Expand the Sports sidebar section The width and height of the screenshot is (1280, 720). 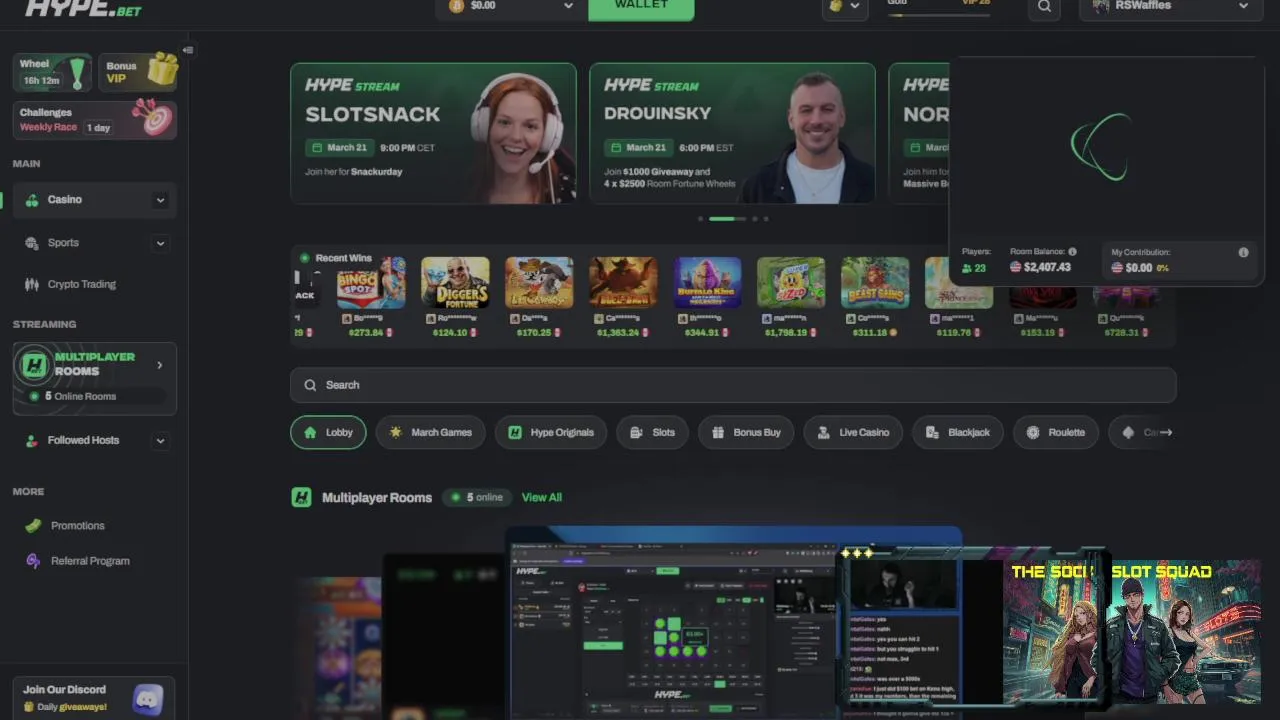pyautogui.click(x=160, y=243)
